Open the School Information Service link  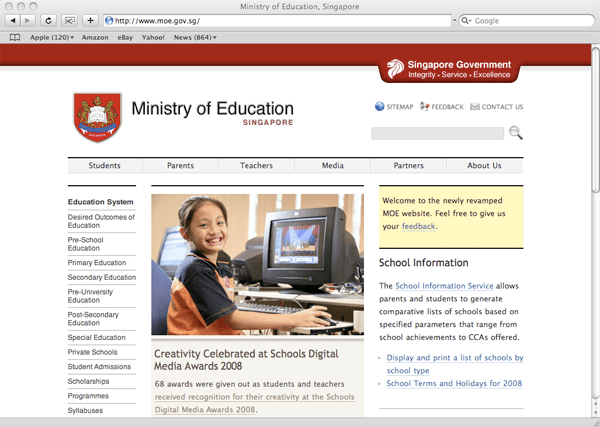click(x=444, y=286)
